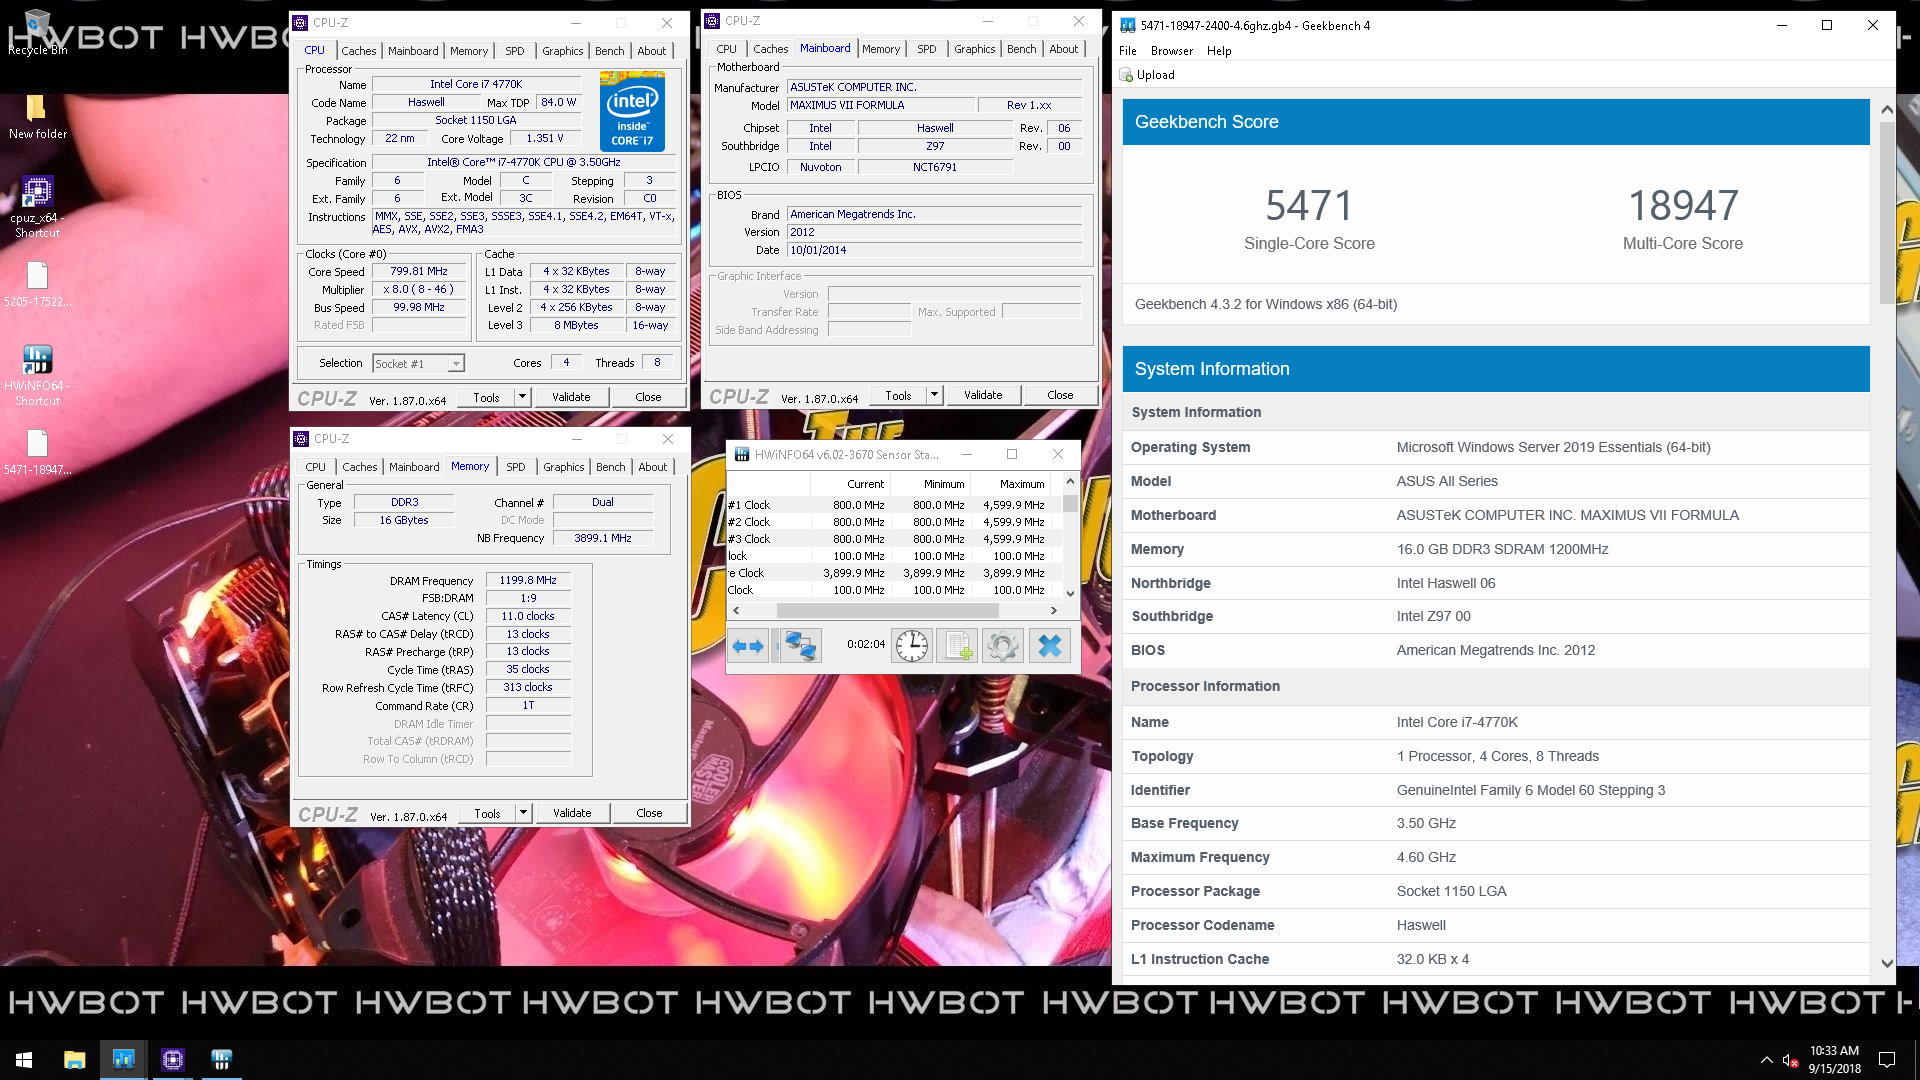Open the 5471-18947 file on desktop
The width and height of the screenshot is (1920, 1080).
(x=38, y=452)
